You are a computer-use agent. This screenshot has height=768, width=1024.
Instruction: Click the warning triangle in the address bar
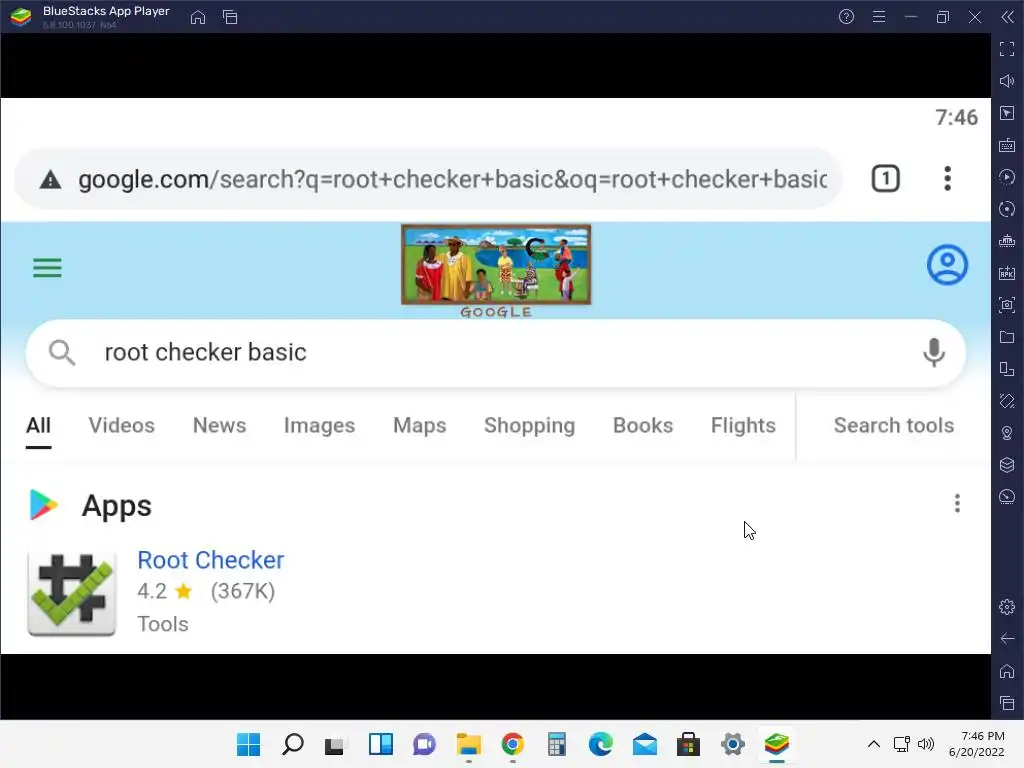click(x=50, y=179)
